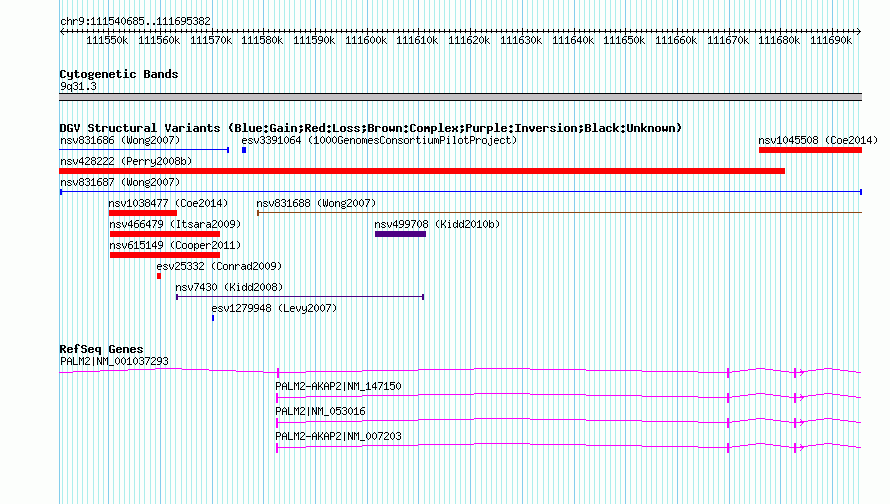Select the RefSeq Genes track title
Viewport: 890px width, 504px height.
tap(101, 349)
